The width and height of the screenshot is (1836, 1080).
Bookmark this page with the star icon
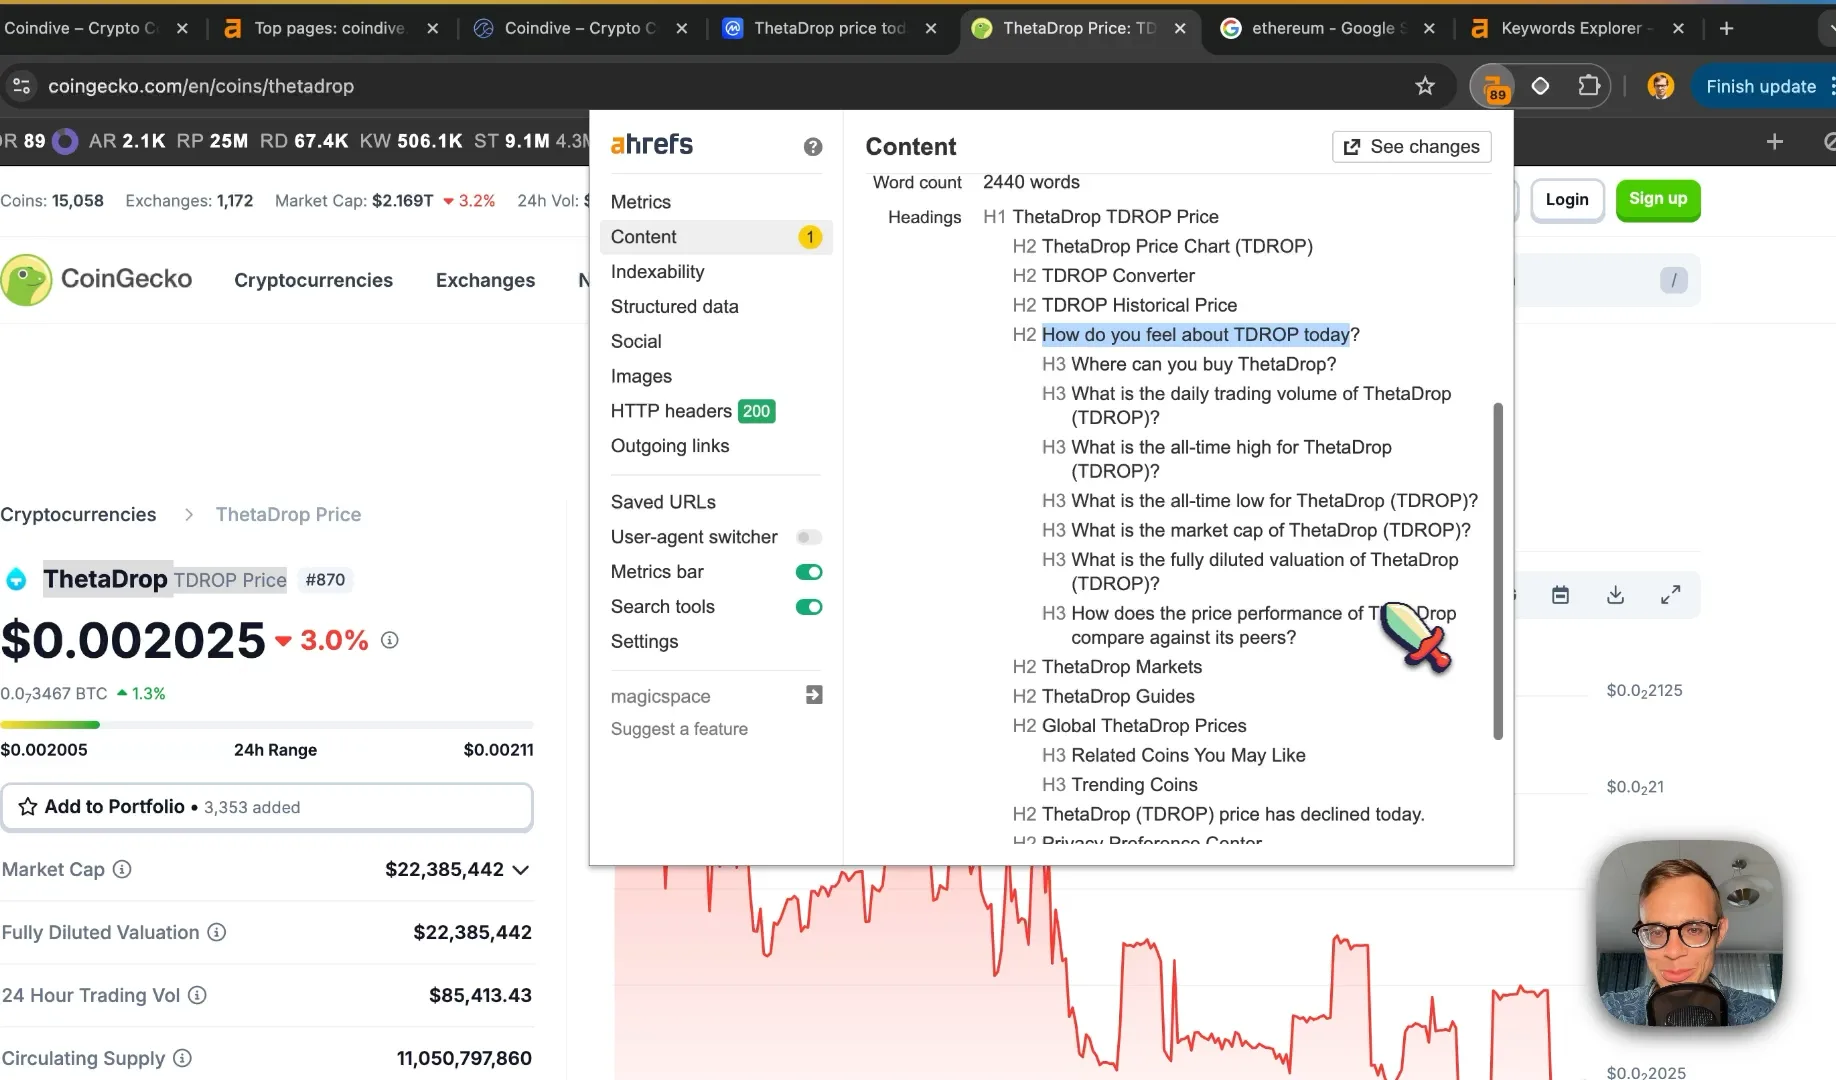[x=1425, y=86]
